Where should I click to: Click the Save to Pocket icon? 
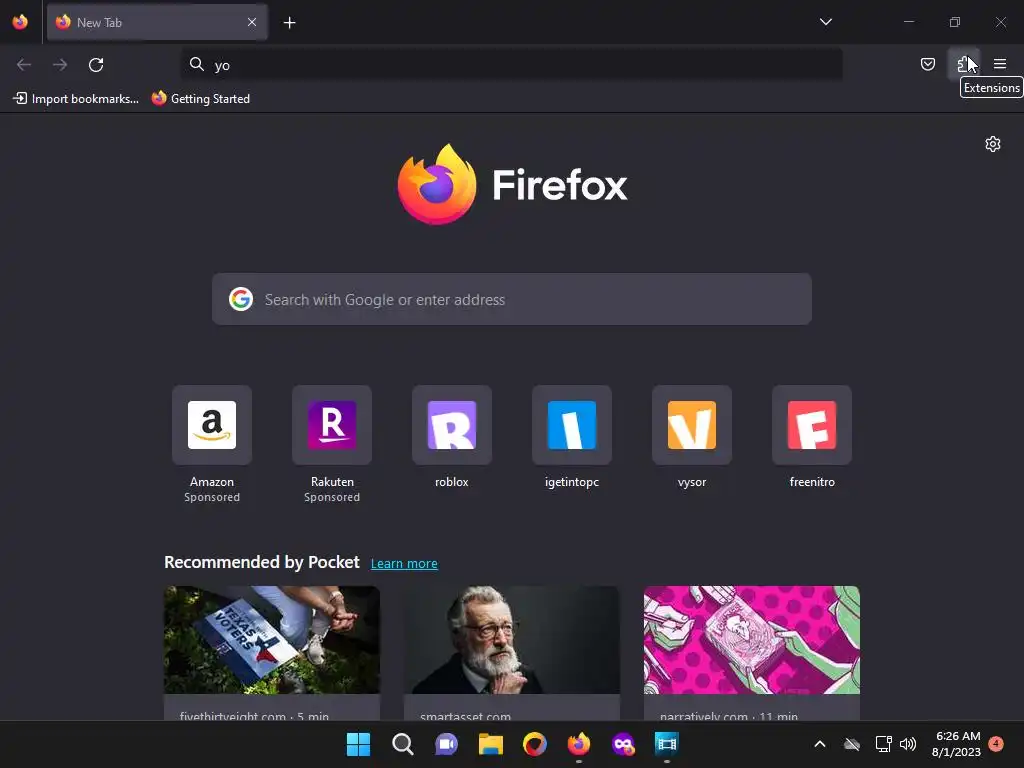coord(927,64)
